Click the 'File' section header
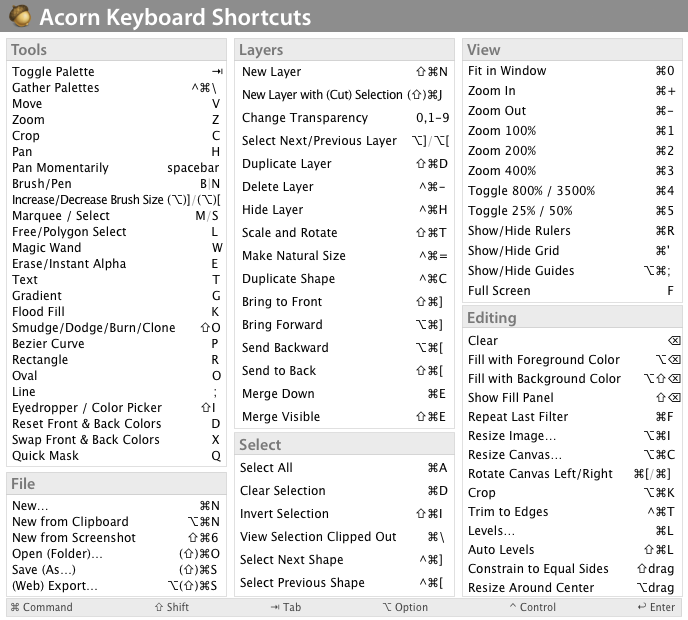The image size is (688, 620). click(x=116, y=484)
